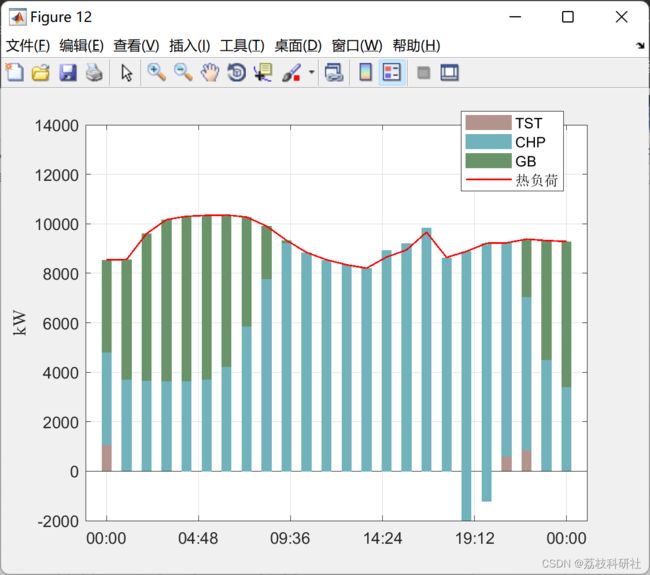Close the Figure 12 window

621,17
